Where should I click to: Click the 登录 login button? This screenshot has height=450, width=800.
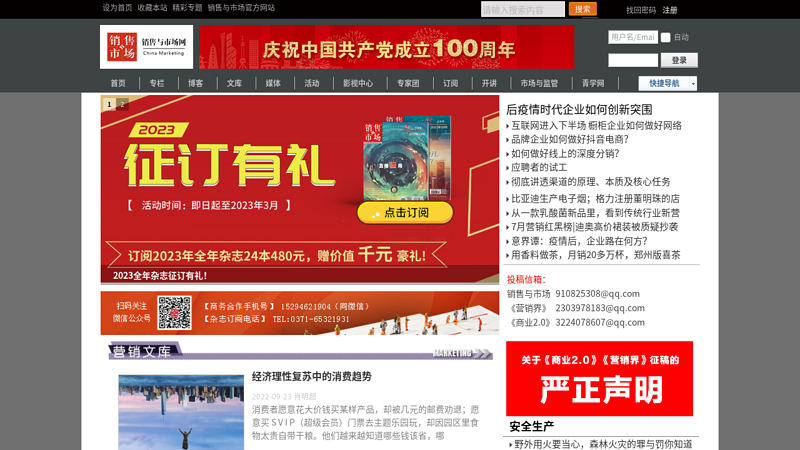[x=679, y=60]
